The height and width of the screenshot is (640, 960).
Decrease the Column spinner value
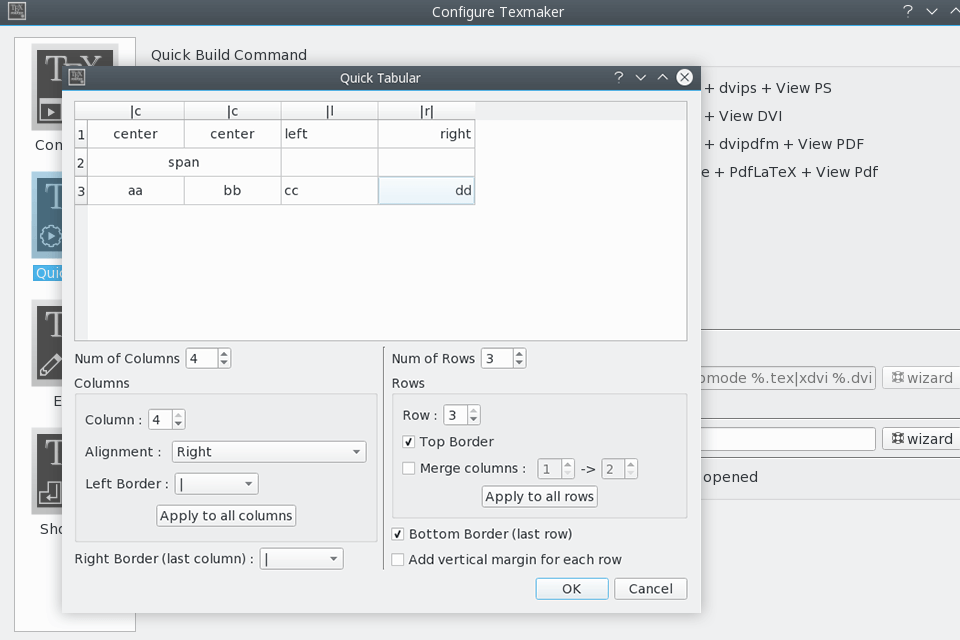click(178, 424)
